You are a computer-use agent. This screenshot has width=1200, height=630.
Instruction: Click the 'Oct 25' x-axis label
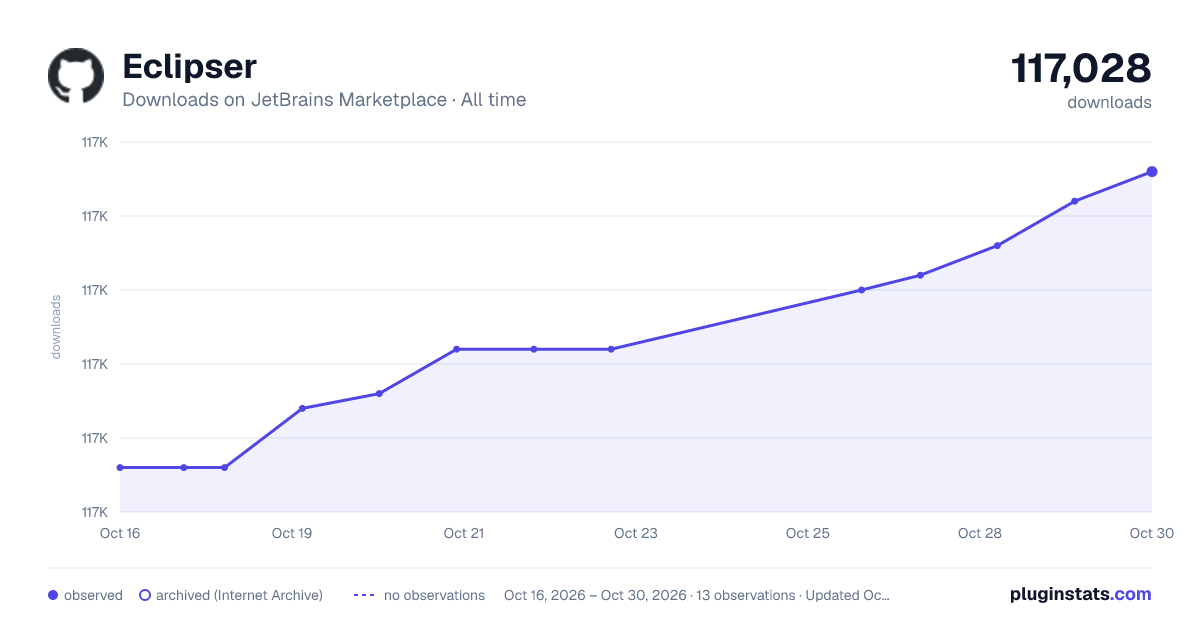808,533
